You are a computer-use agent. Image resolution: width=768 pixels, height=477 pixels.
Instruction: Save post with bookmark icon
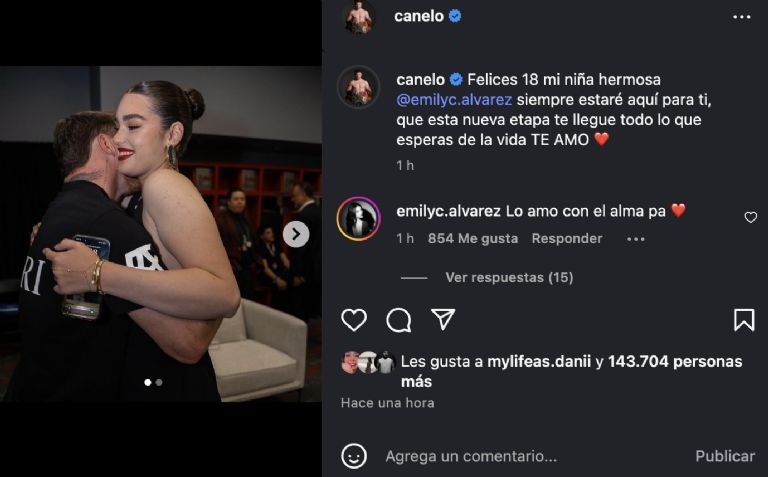point(744,320)
